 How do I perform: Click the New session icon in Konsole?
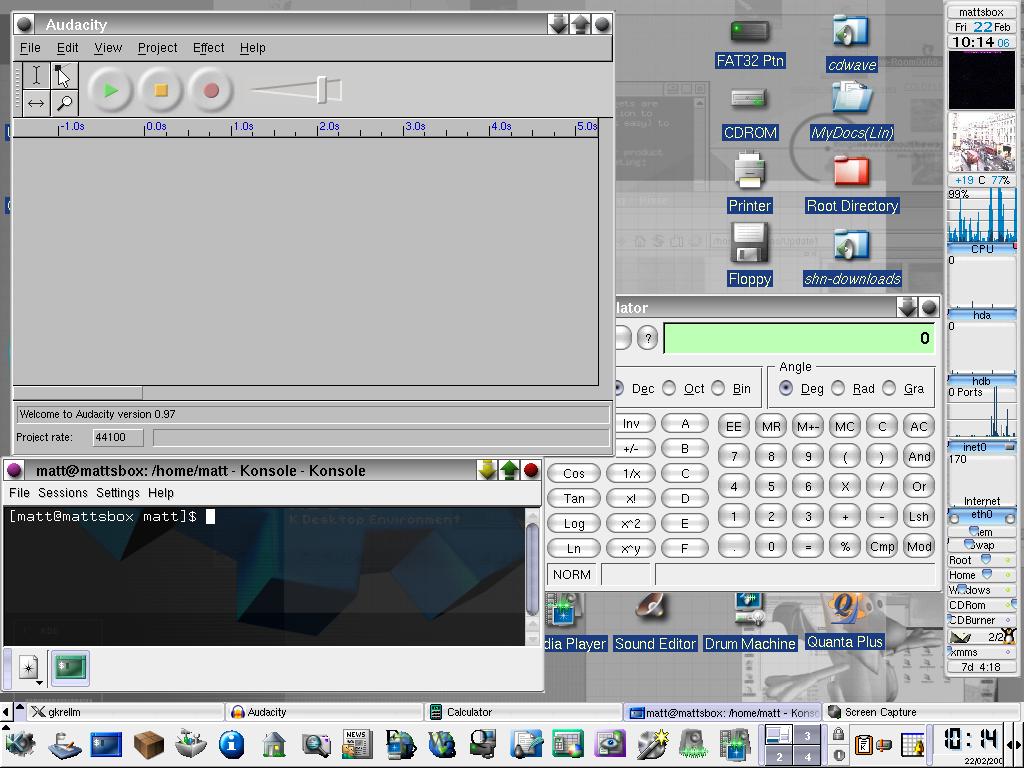point(29,668)
